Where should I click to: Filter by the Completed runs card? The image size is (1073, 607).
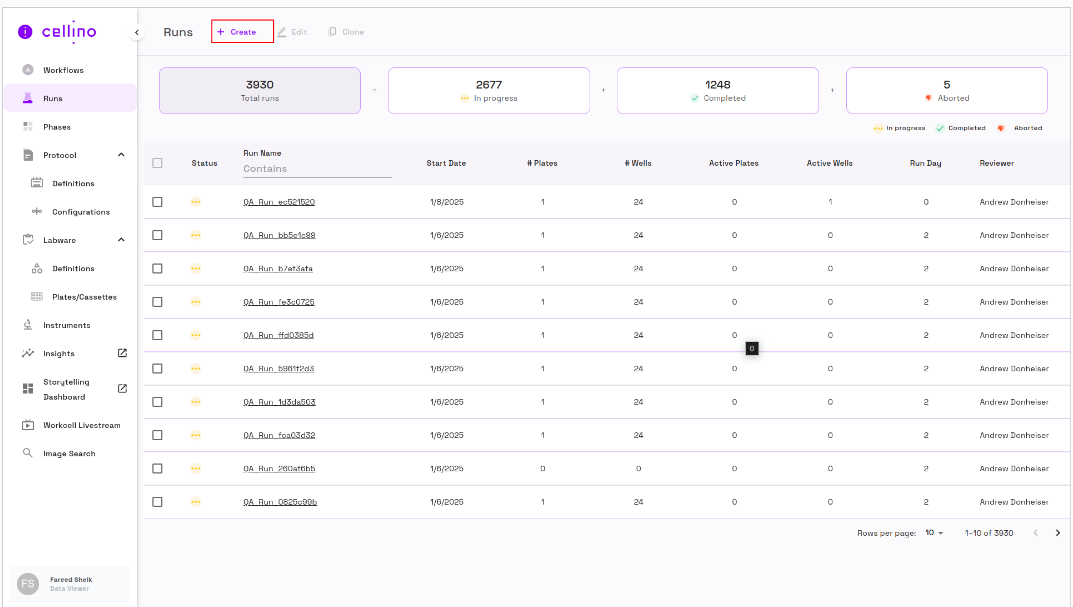coord(717,91)
